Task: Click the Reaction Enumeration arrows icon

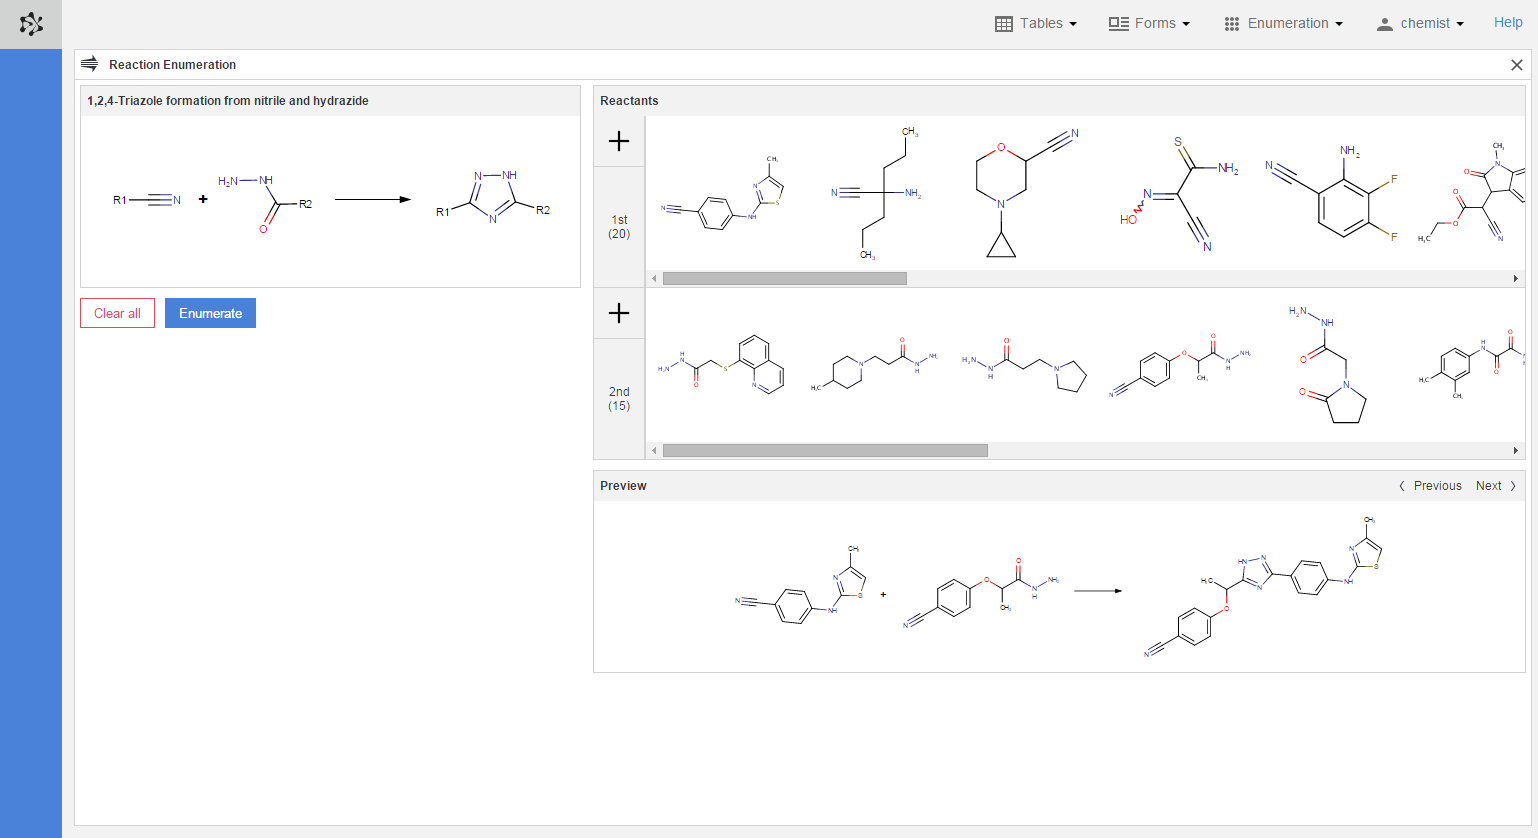Action: [89, 64]
